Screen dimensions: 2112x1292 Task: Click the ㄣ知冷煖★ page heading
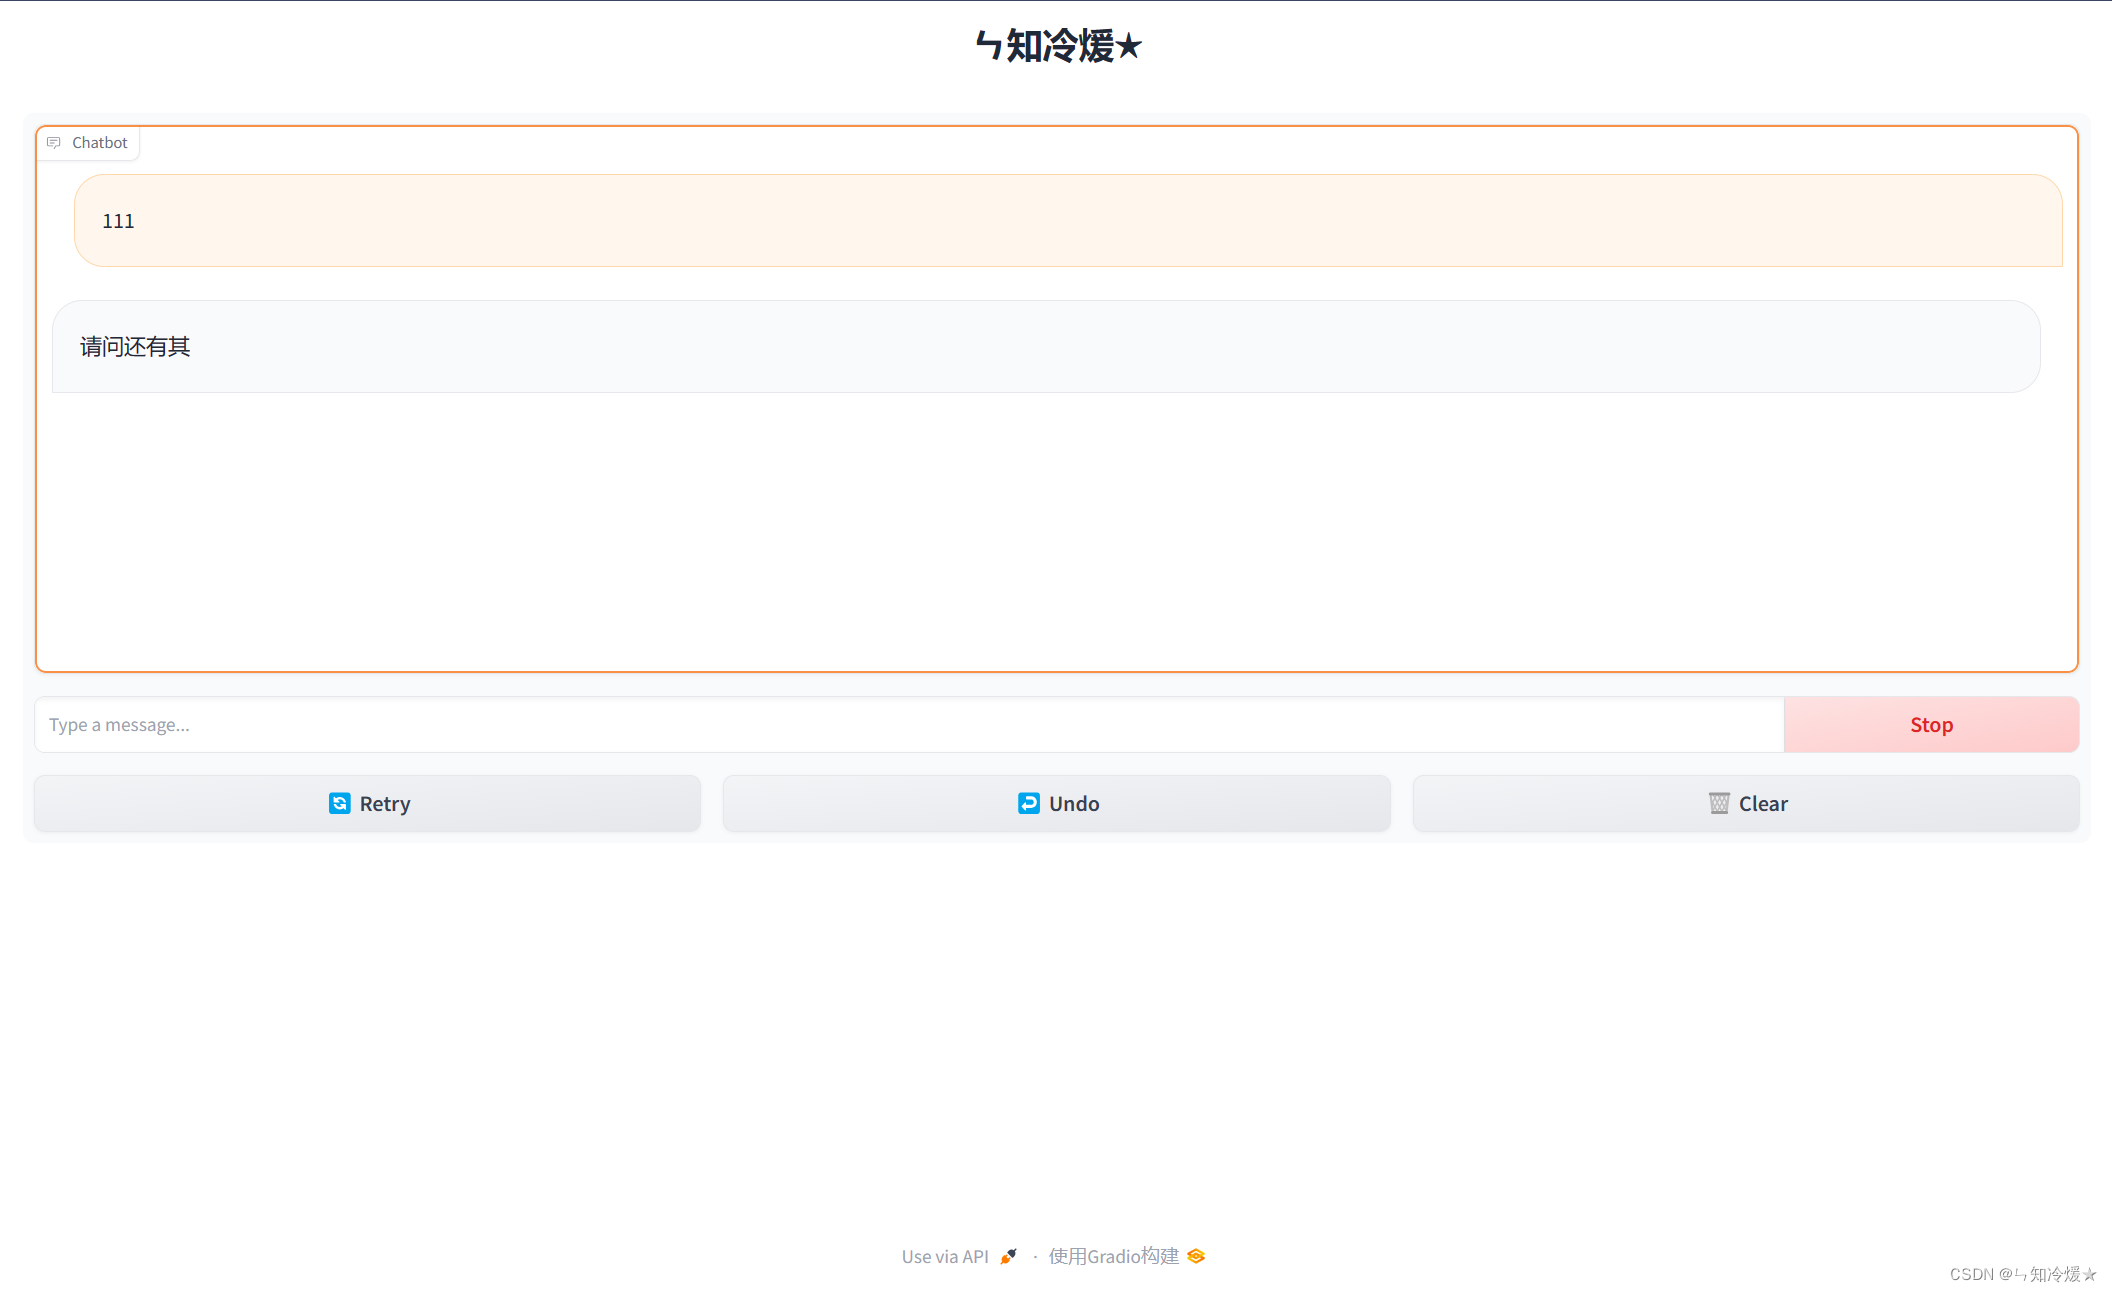click(1058, 46)
